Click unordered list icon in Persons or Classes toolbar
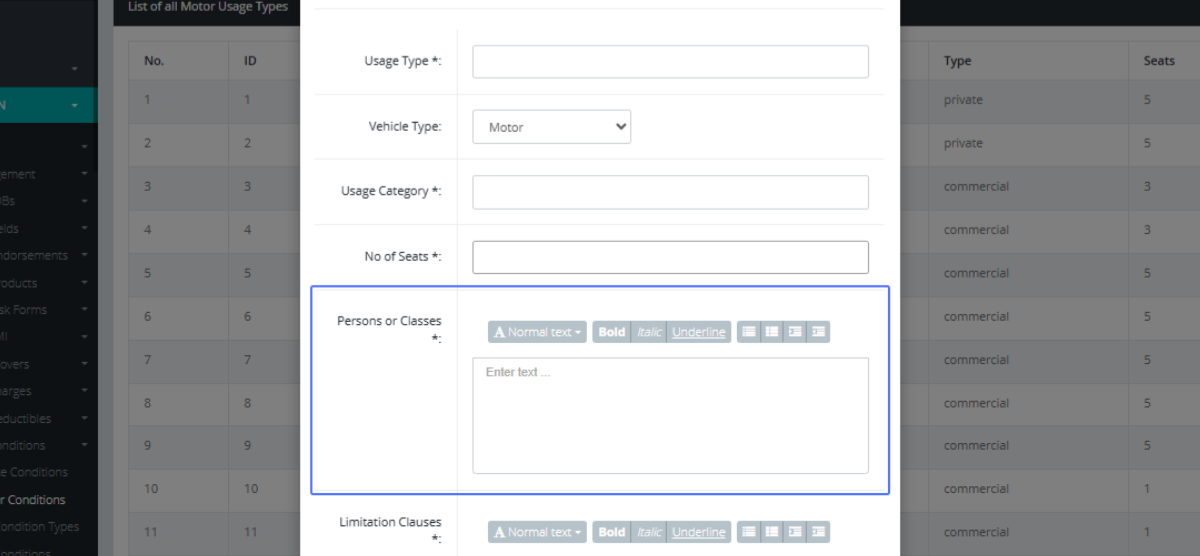Screen dimensions: 1200x556 [749, 332]
